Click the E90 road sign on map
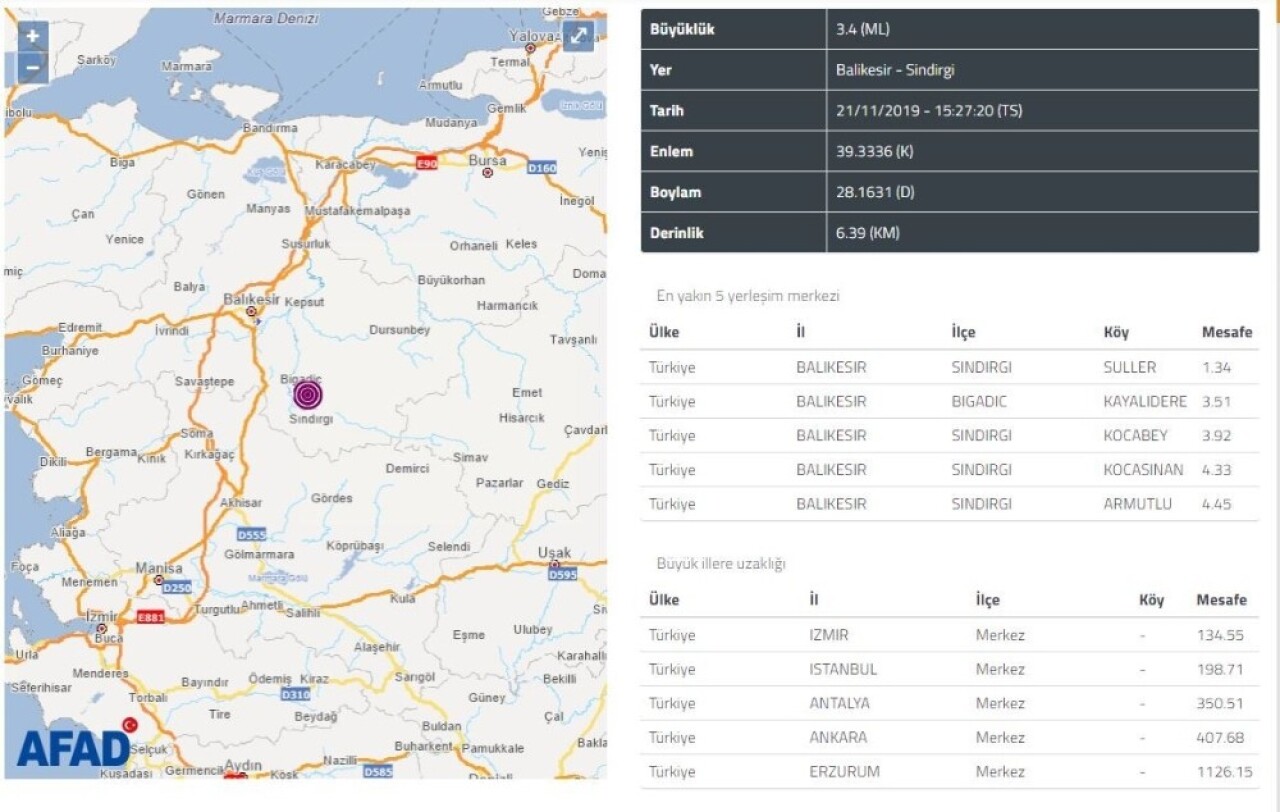Screen dimensions: 1280x812 coord(426,163)
